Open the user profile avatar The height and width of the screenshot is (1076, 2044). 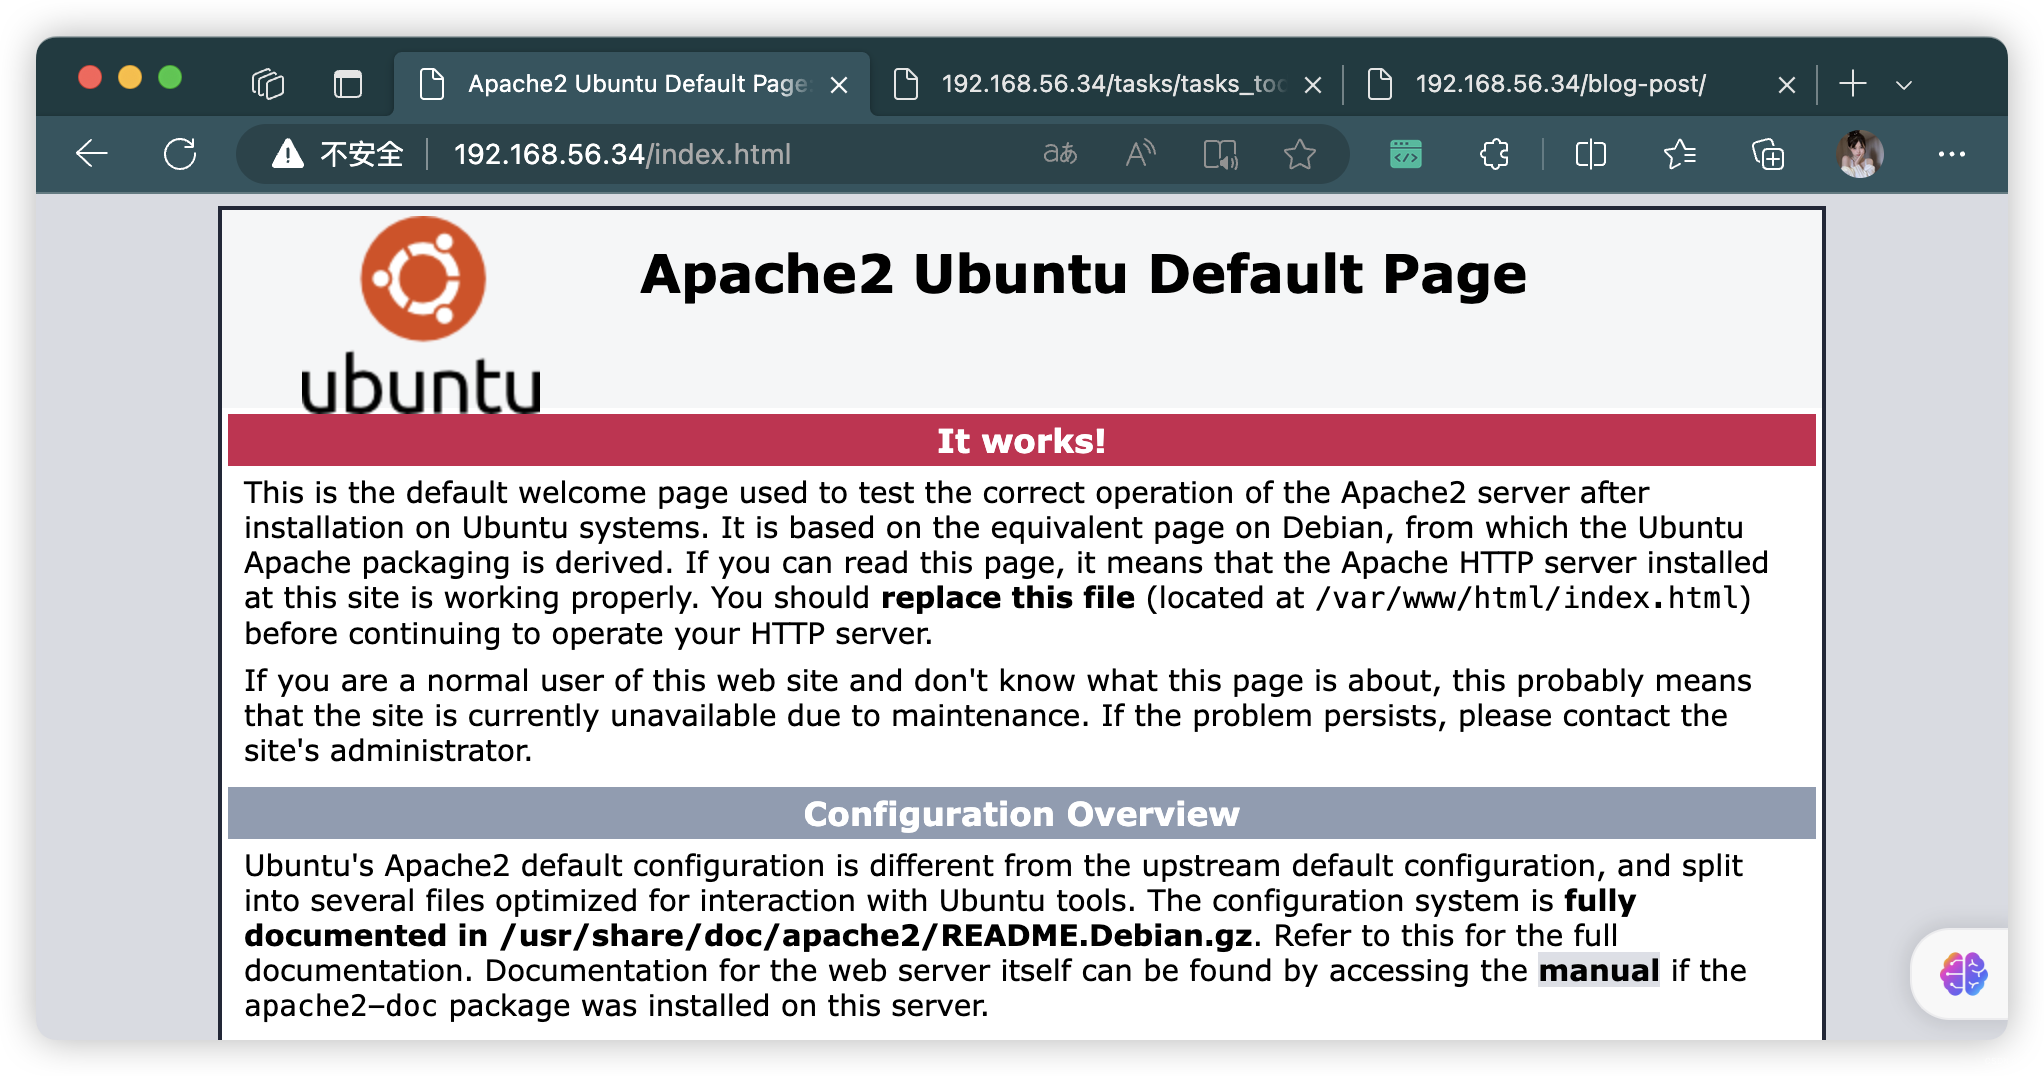point(1859,154)
